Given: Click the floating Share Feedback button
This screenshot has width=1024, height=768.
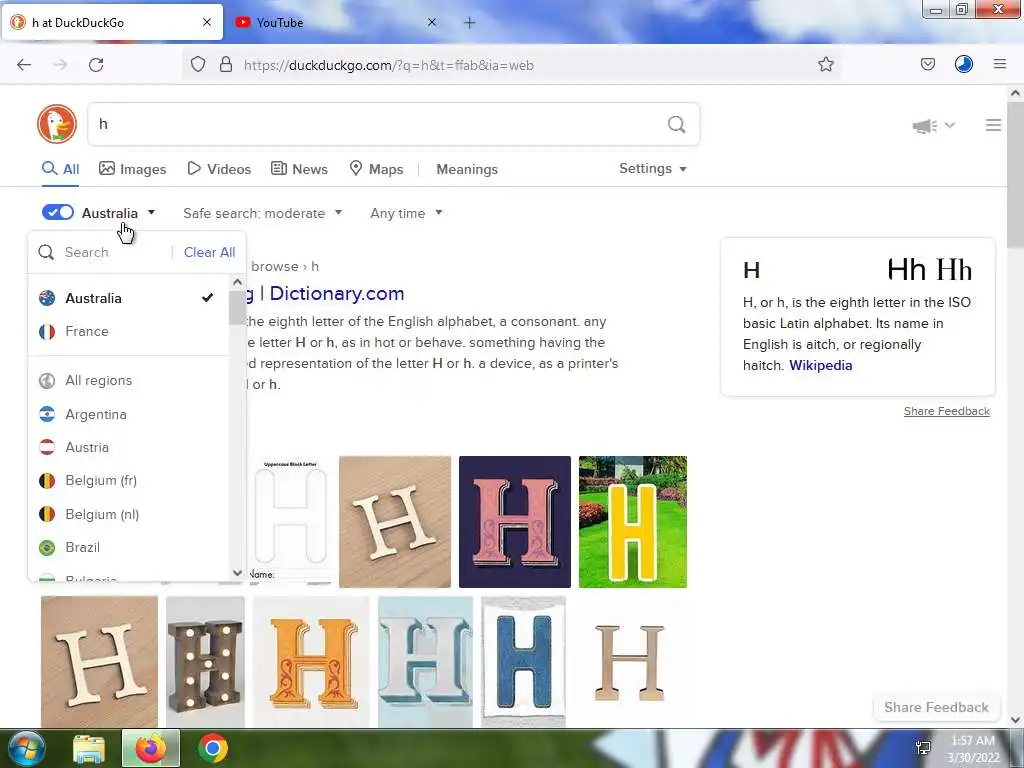Looking at the screenshot, I should [x=936, y=707].
